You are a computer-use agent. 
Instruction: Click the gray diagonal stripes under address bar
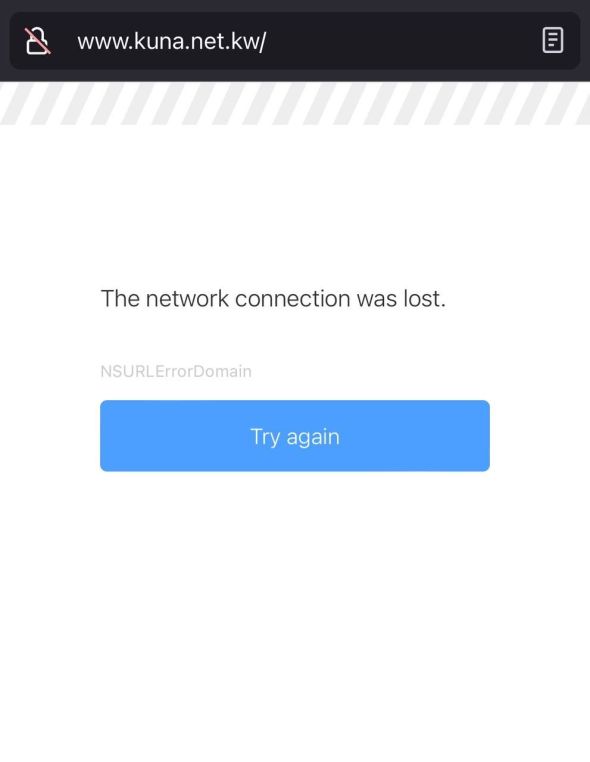(x=295, y=103)
